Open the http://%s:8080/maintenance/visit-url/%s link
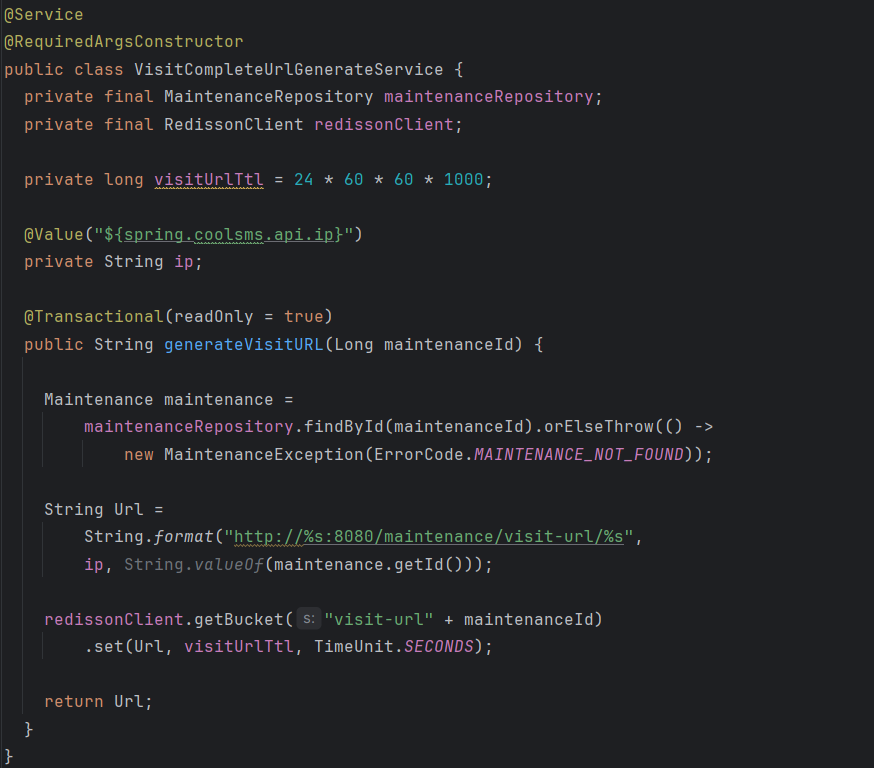The image size is (874, 768). click(428, 537)
